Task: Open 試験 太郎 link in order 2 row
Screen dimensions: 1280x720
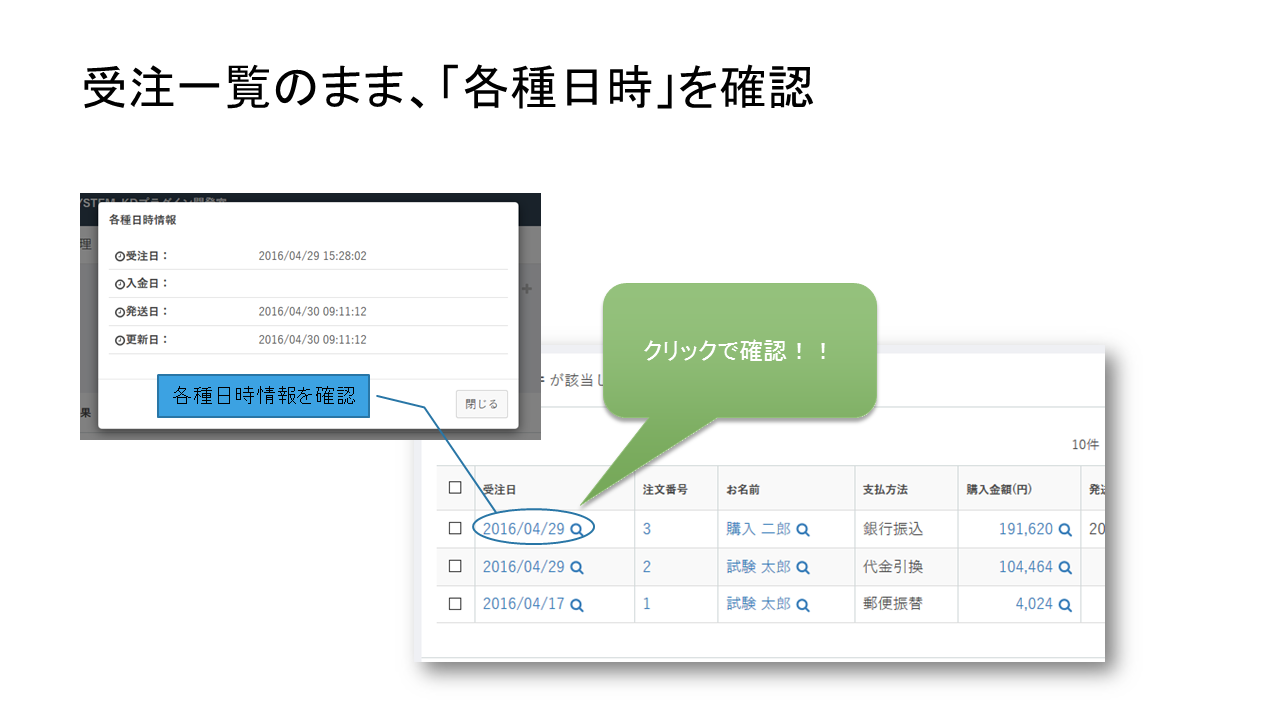Action: [758, 567]
